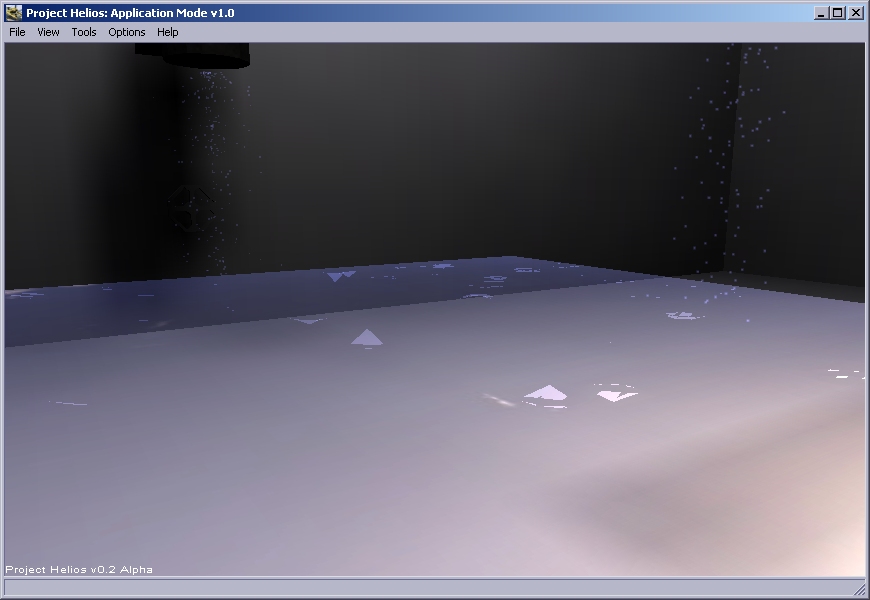The width and height of the screenshot is (870, 600).
Task: Maximize the Project Helios window
Action: tap(837, 13)
